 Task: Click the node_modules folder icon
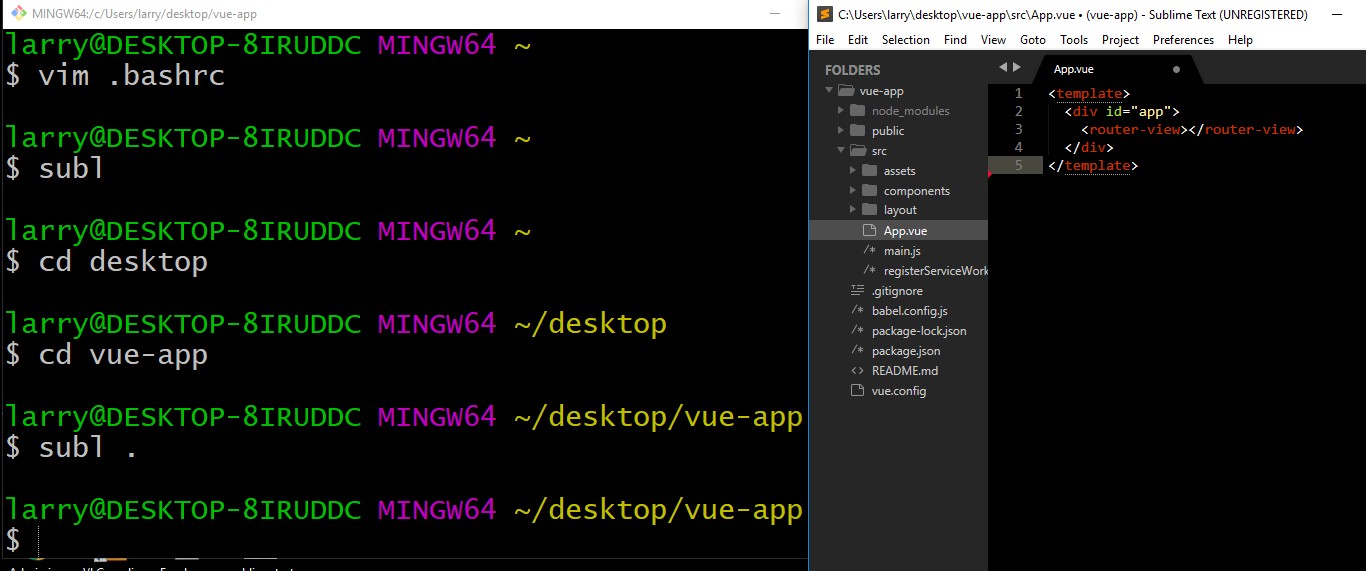(856, 111)
